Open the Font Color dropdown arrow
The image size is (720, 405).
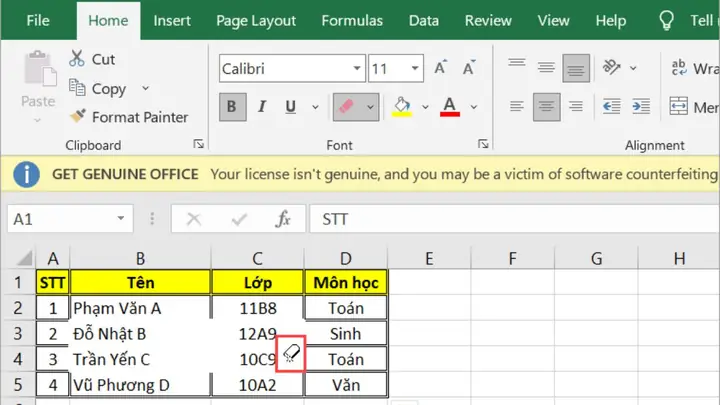(x=474, y=107)
